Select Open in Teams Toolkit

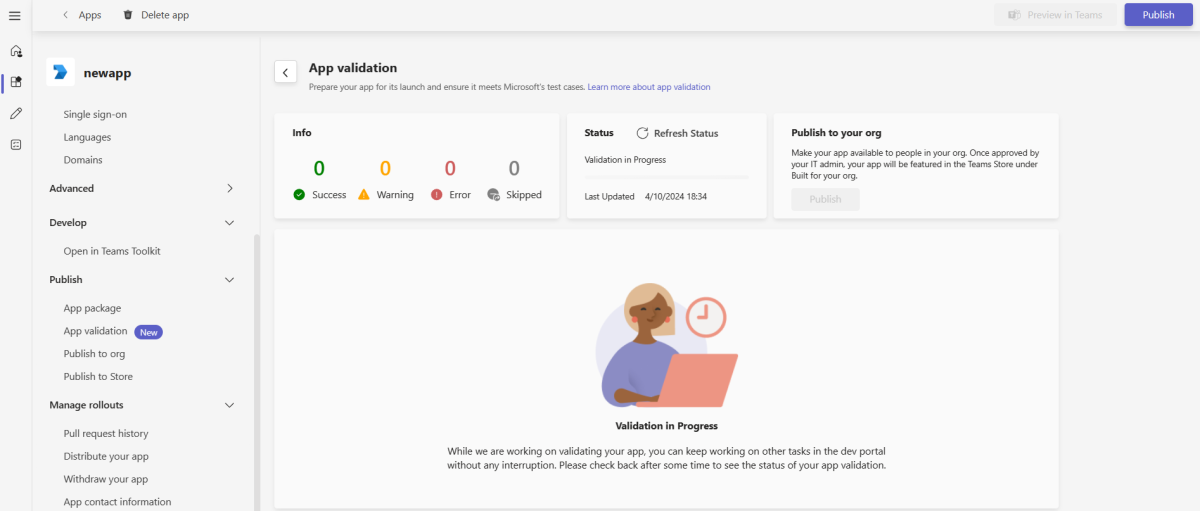tap(112, 251)
